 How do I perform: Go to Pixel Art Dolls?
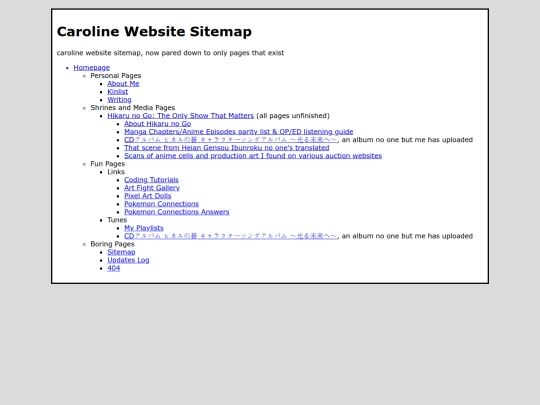[x=148, y=196]
